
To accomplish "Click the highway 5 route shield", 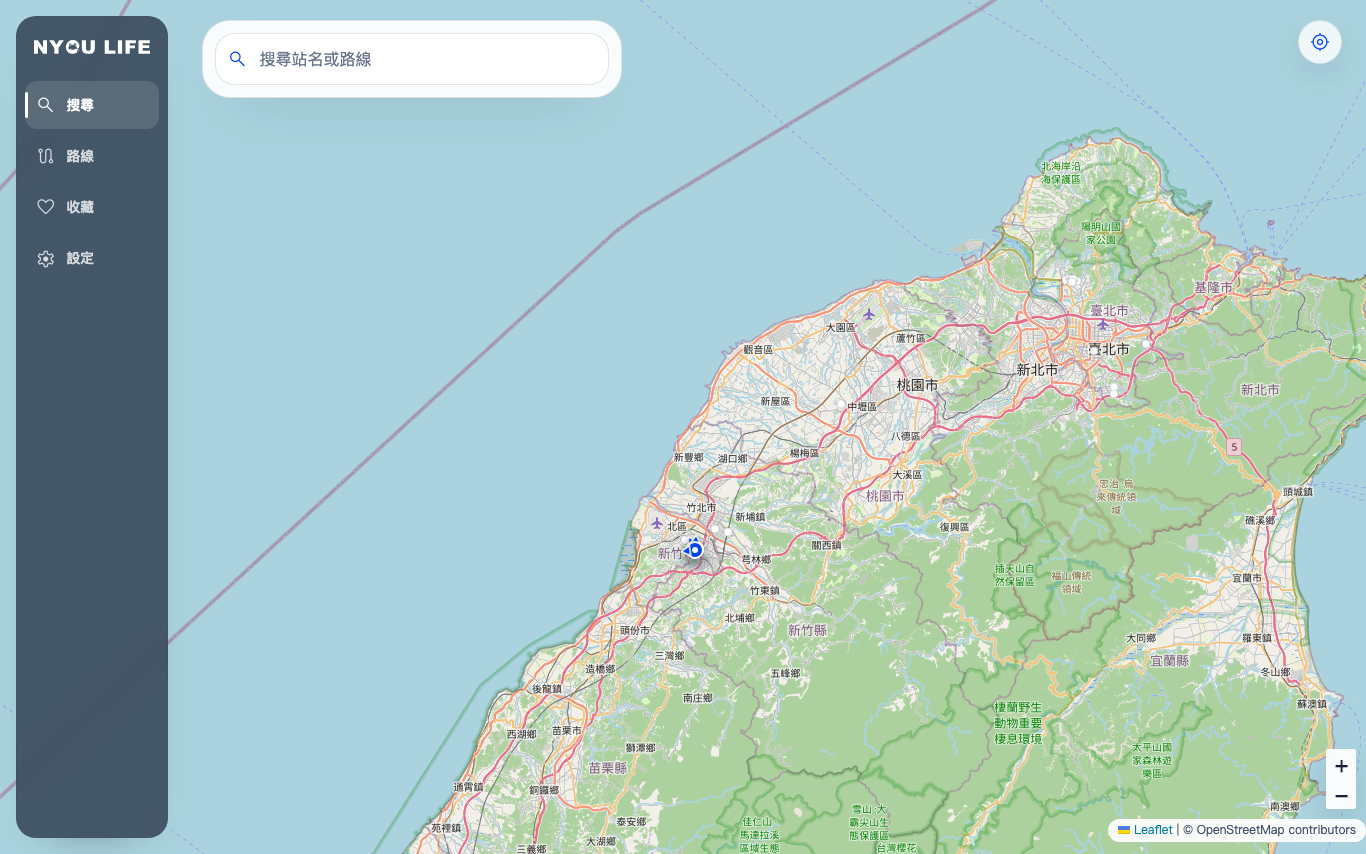I will pyautogui.click(x=1235, y=447).
